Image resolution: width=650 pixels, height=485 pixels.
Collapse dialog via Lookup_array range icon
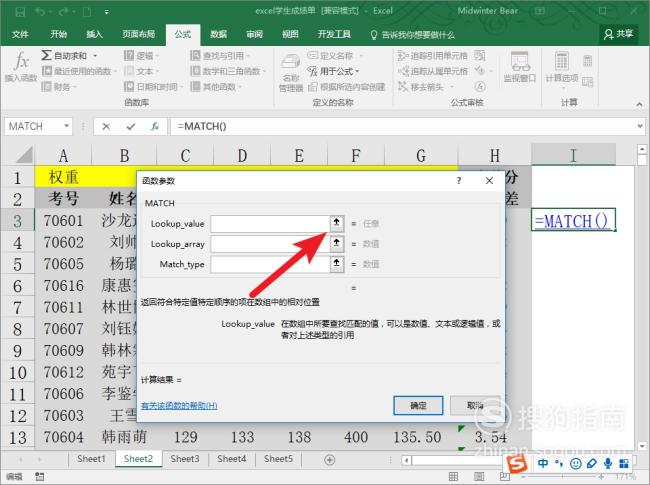point(337,244)
